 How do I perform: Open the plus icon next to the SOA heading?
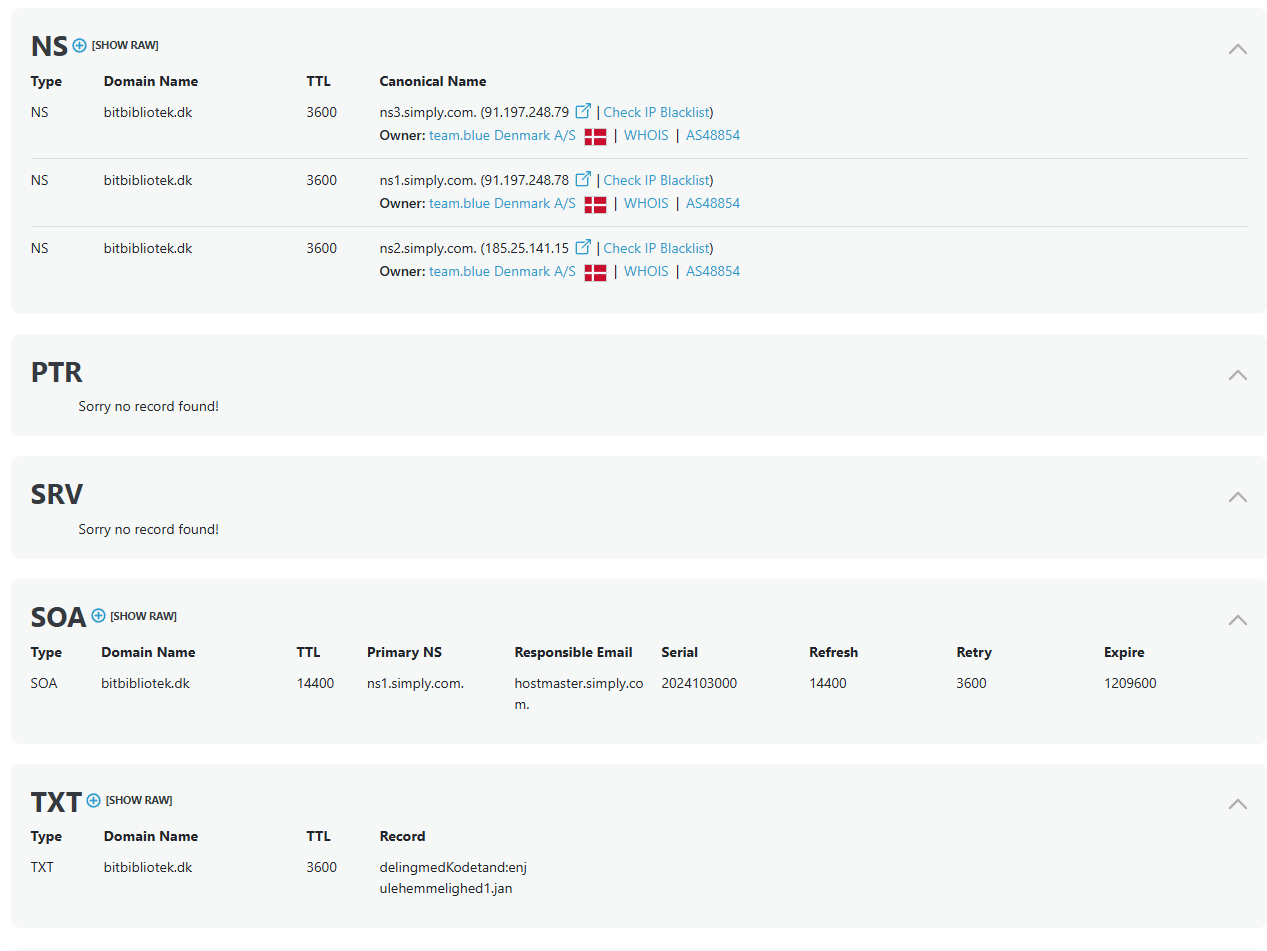[x=98, y=615]
